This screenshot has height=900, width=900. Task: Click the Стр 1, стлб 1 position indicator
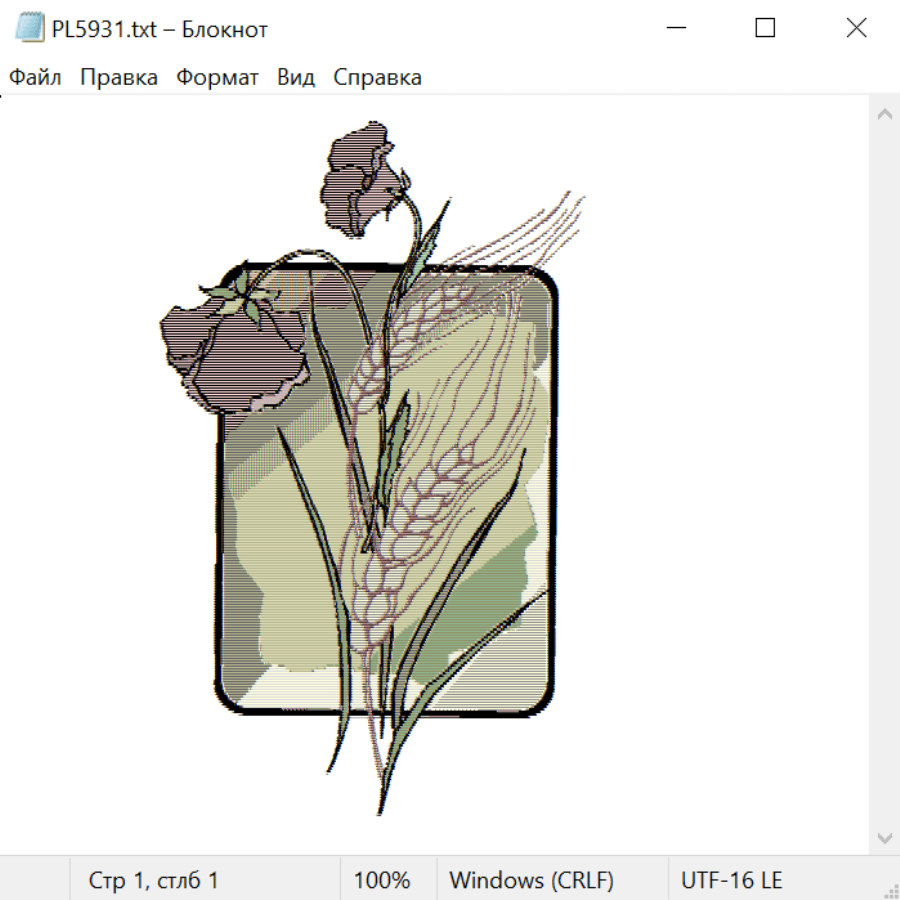pos(153,880)
